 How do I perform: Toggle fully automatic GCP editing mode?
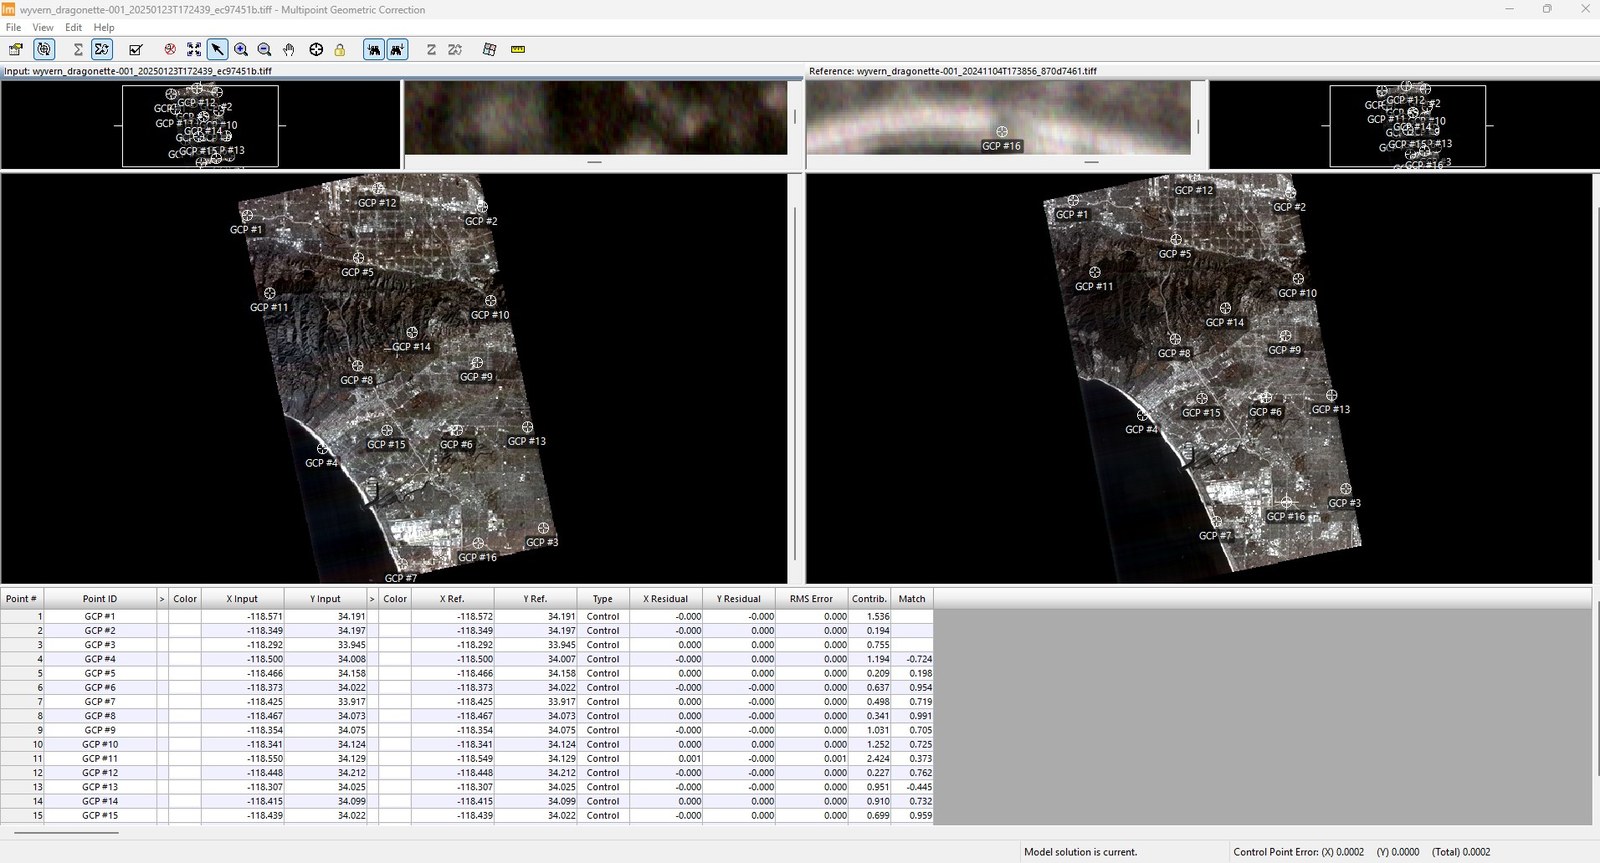point(44,49)
